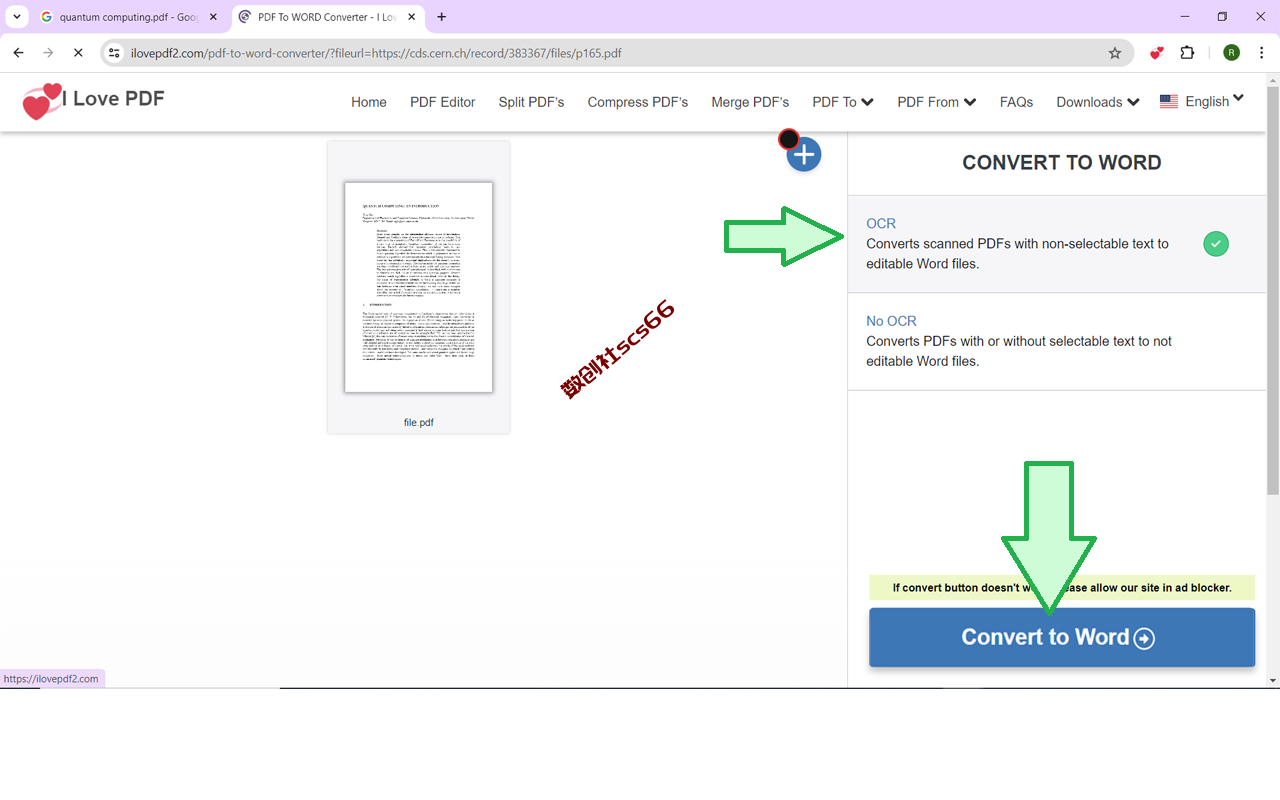1280x800 pixels.
Task: Click the green OCR selected checkmark
Action: tap(1216, 244)
